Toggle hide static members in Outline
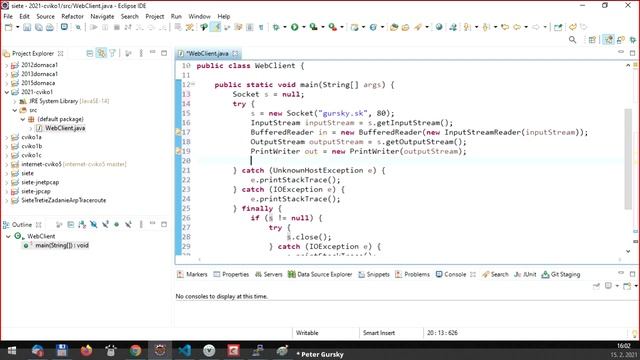Screen dimensions: 640x360 coord(105,224)
